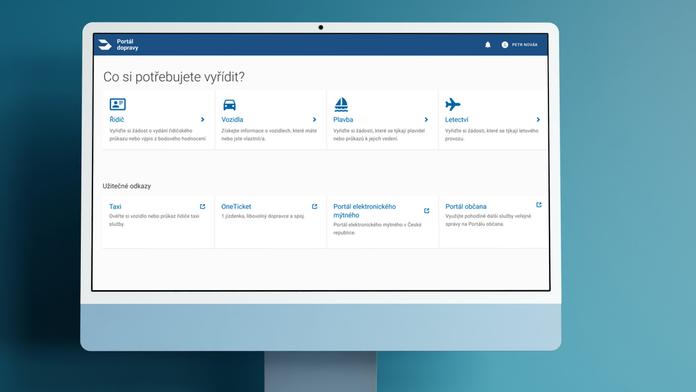Click the OneTicket description text
The height and width of the screenshot is (392, 696).
tap(262, 216)
